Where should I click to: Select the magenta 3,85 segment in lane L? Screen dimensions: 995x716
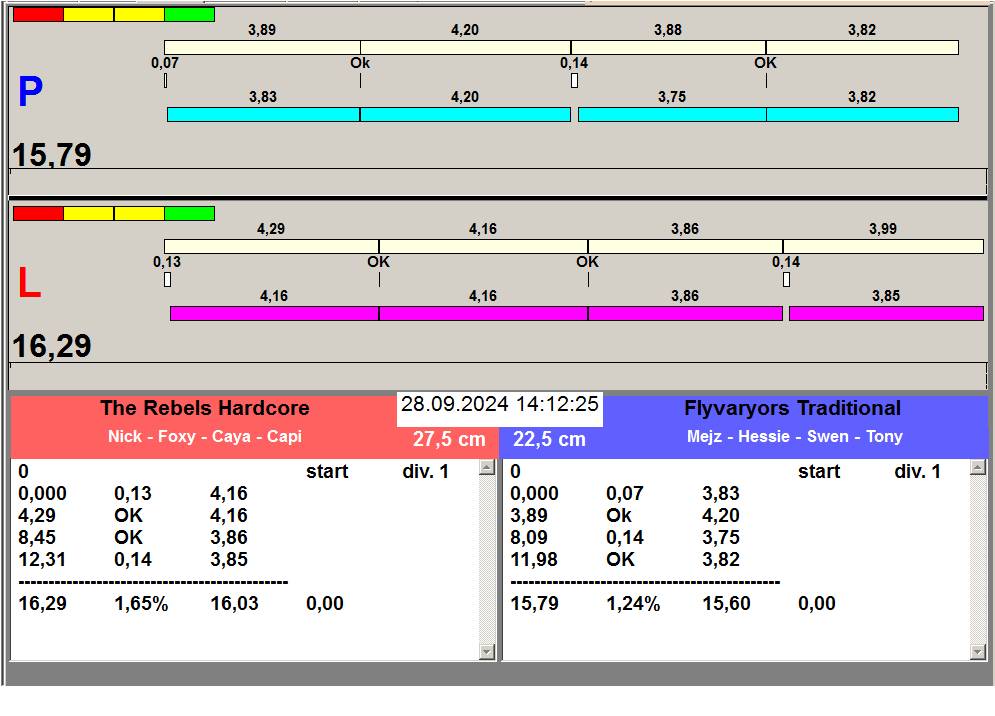point(886,314)
